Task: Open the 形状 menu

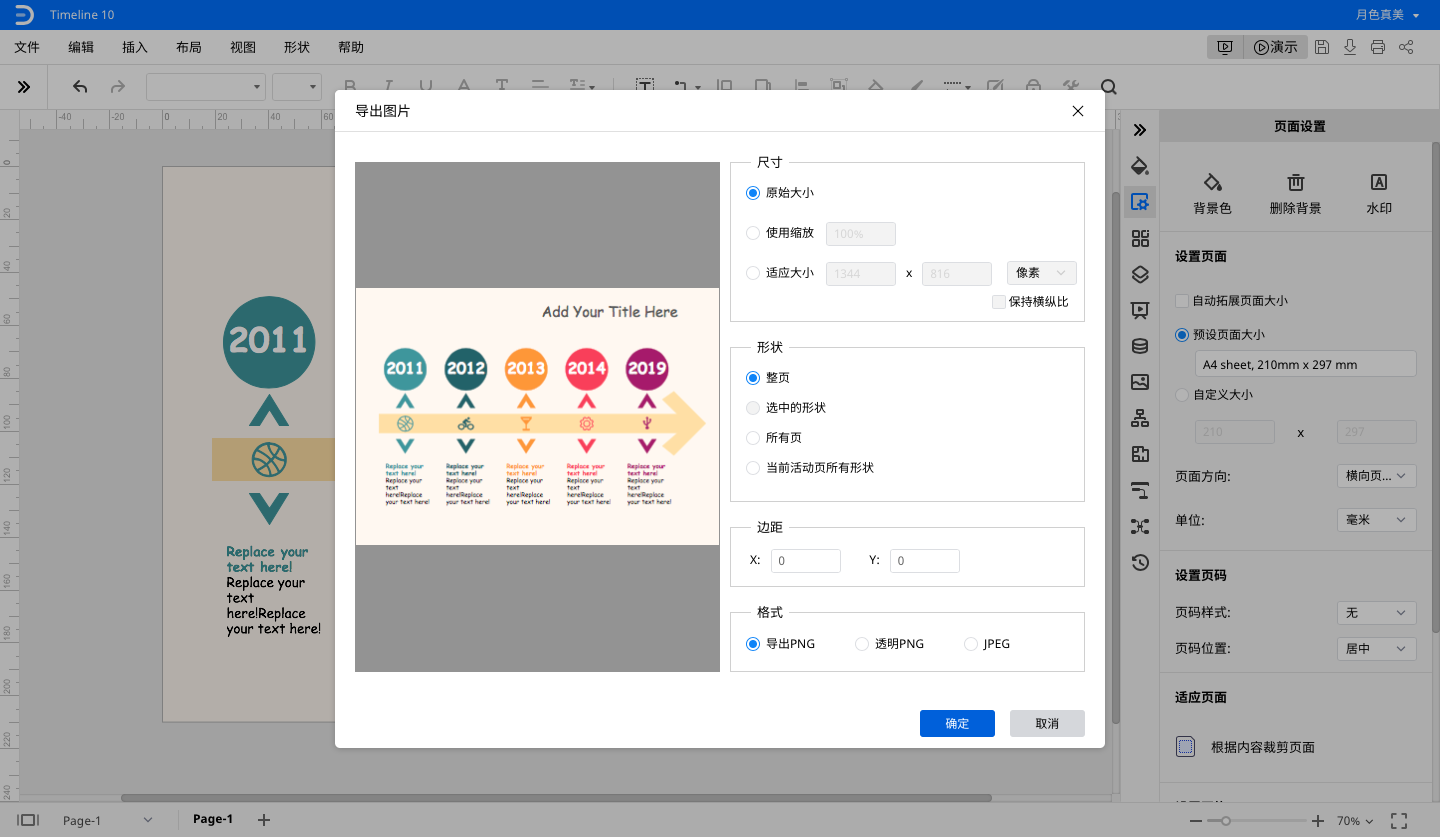Action: pyautogui.click(x=296, y=47)
